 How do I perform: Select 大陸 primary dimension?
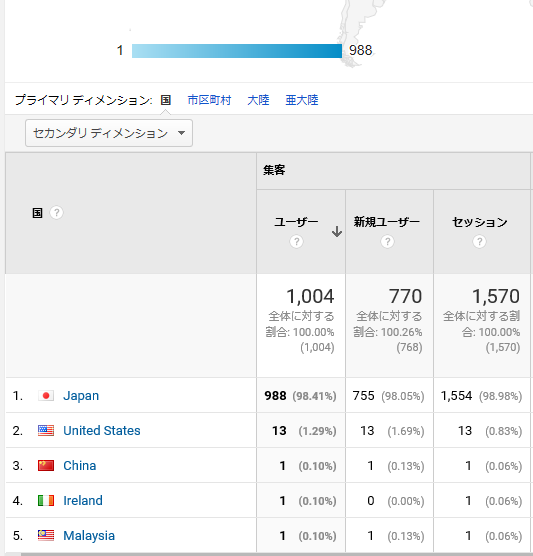(258, 100)
